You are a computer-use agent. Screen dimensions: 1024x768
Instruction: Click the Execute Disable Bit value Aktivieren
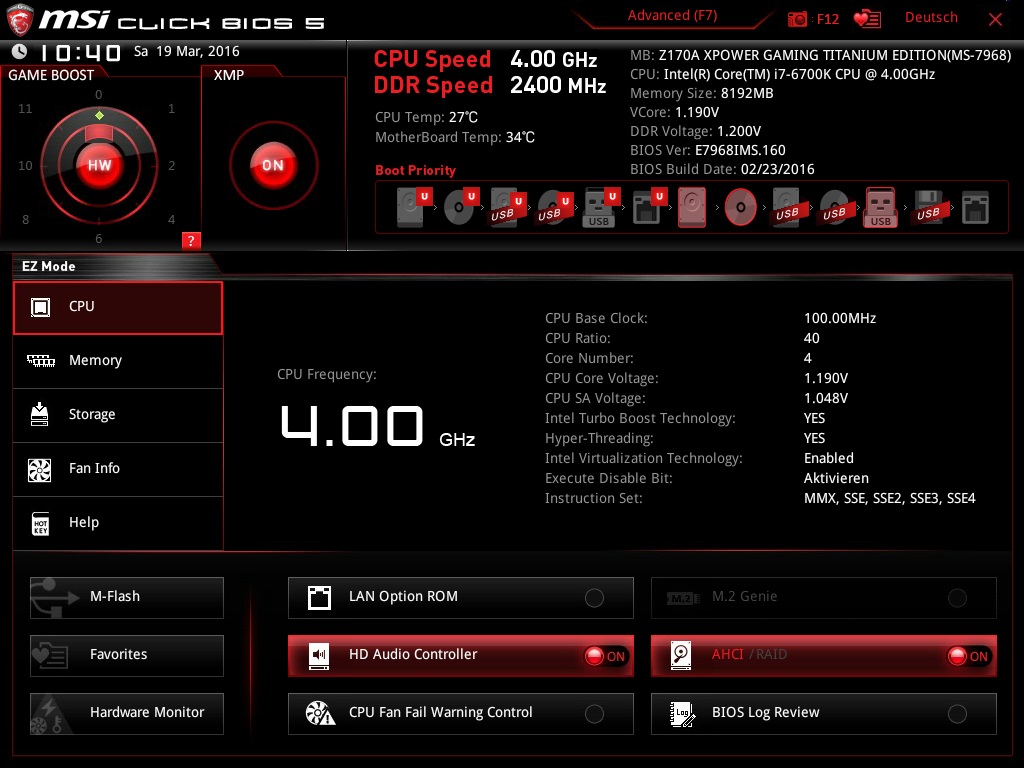pyautogui.click(x=836, y=478)
